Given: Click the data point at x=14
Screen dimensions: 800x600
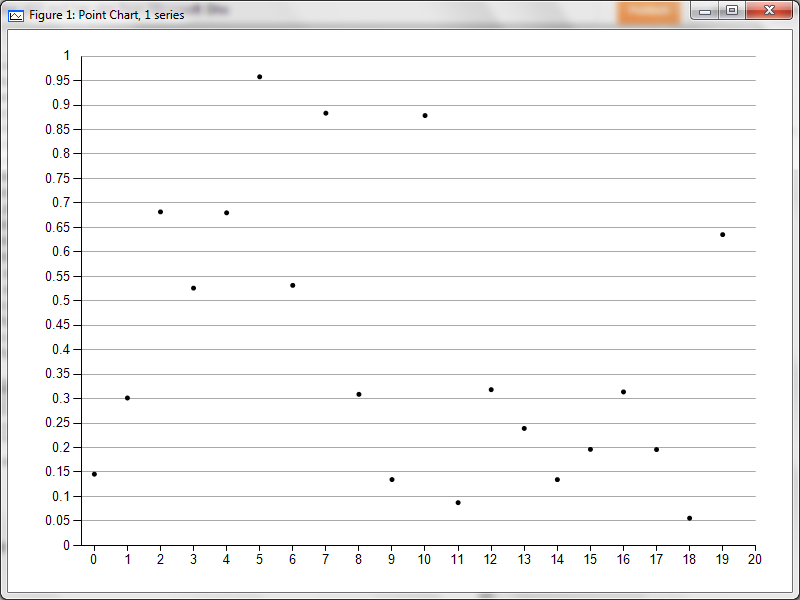Looking at the screenshot, I should tap(558, 480).
